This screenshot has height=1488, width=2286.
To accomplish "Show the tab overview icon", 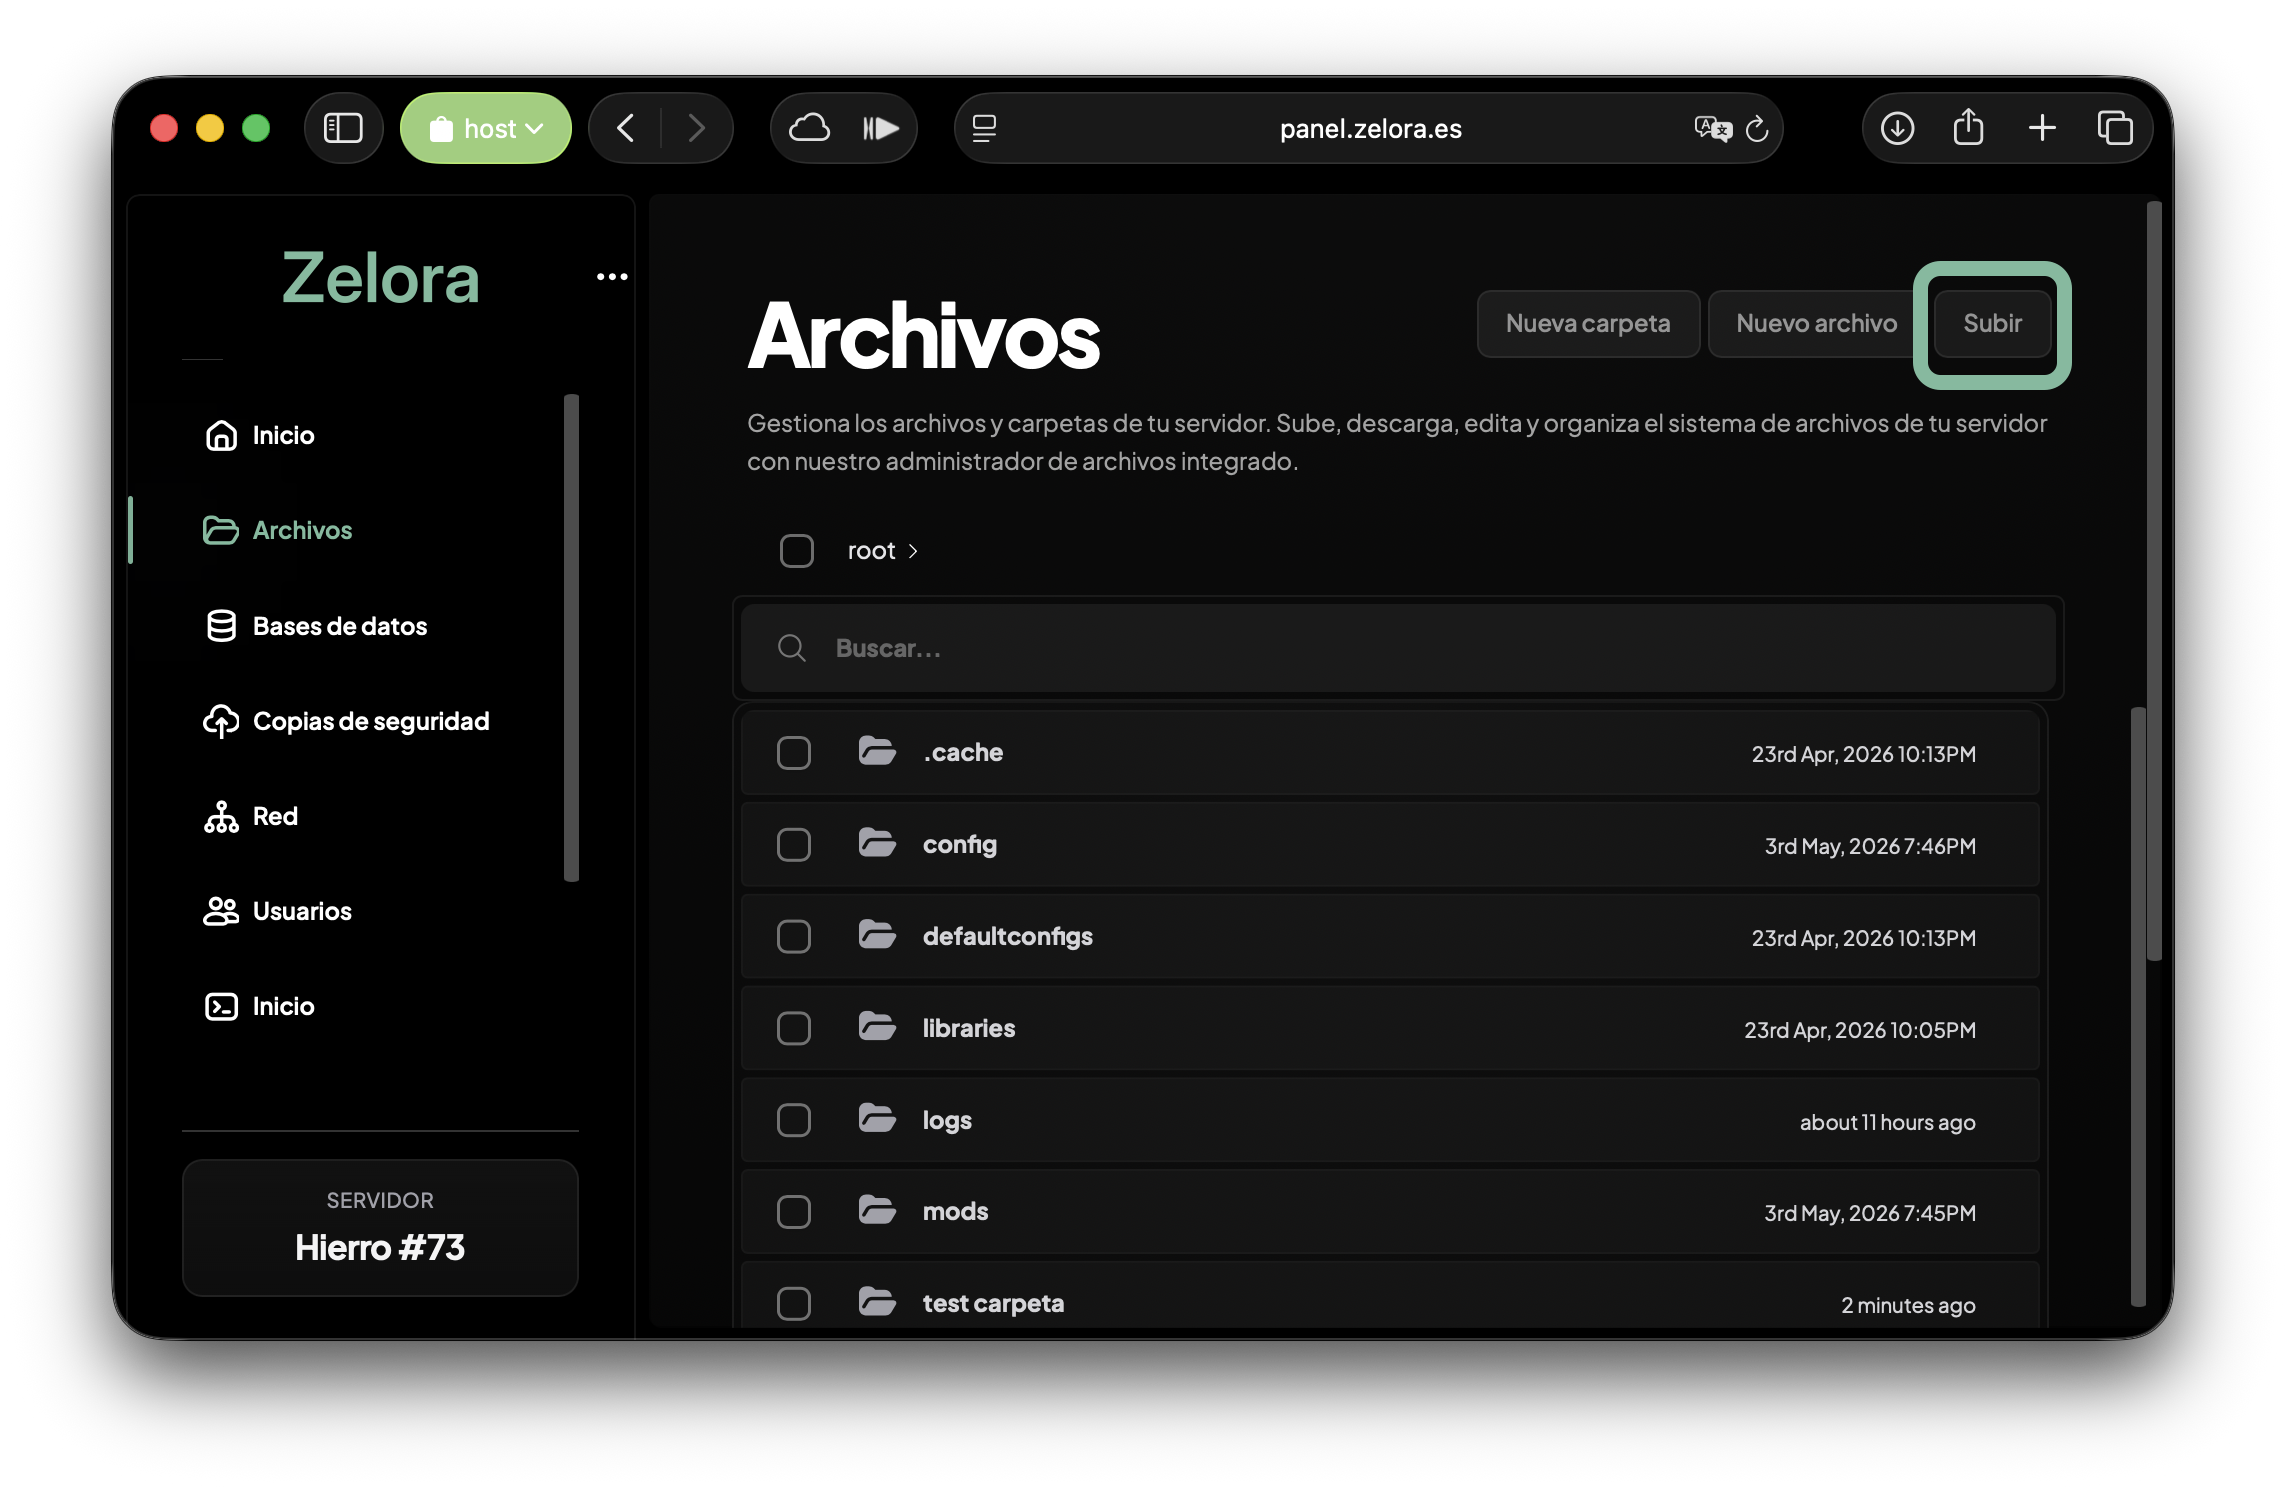I will click(x=2115, y=128).
